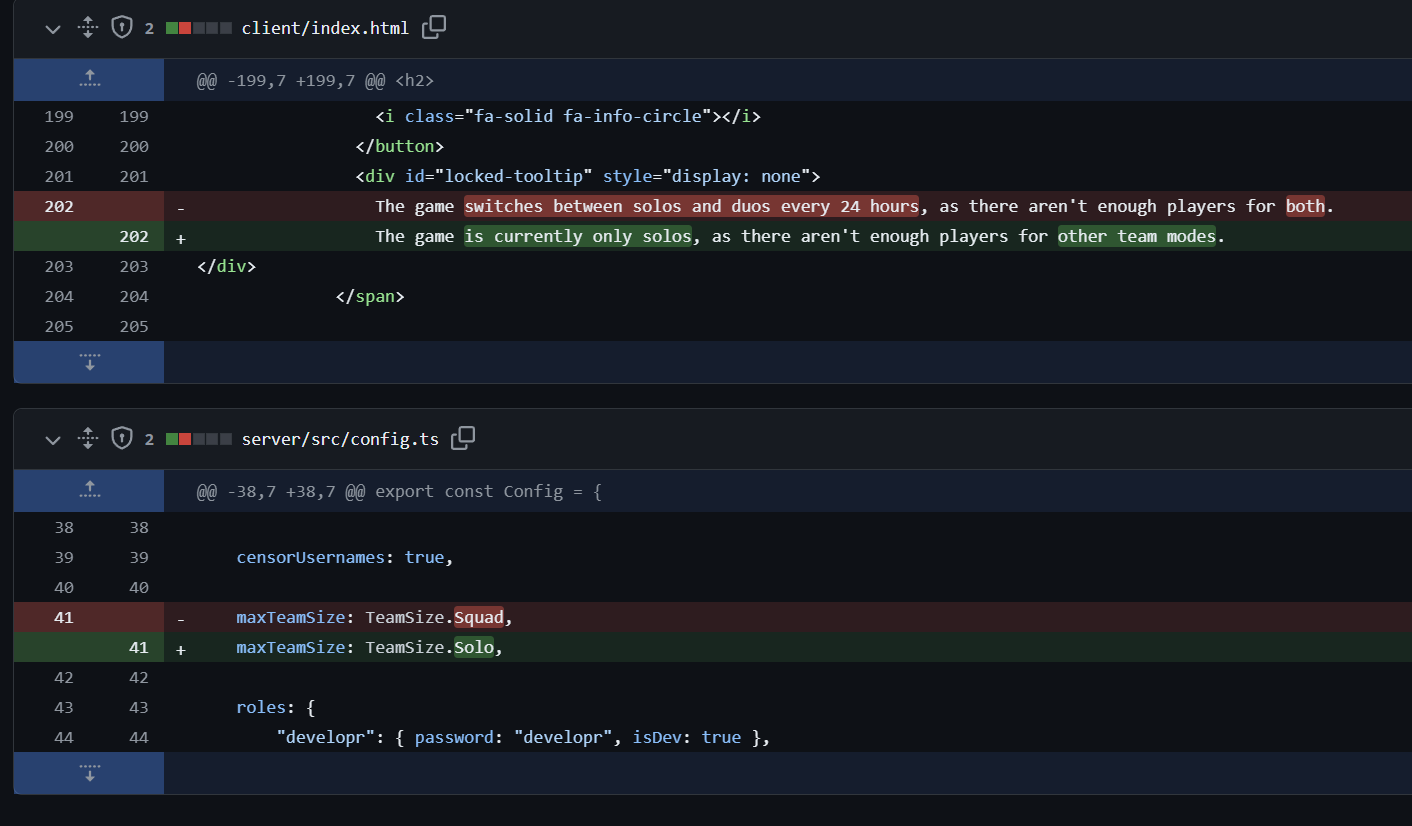Open the client/index.html file link
Screen dimensions: 1412x826
(325, 28)
